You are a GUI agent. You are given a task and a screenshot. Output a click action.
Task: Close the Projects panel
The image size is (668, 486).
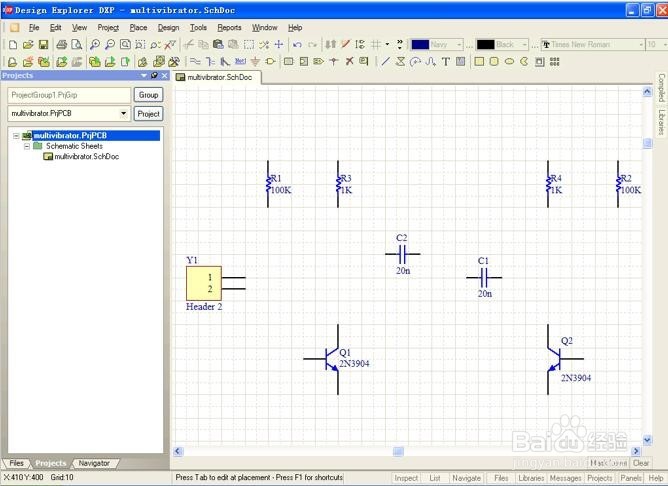[x=164, y=75]
